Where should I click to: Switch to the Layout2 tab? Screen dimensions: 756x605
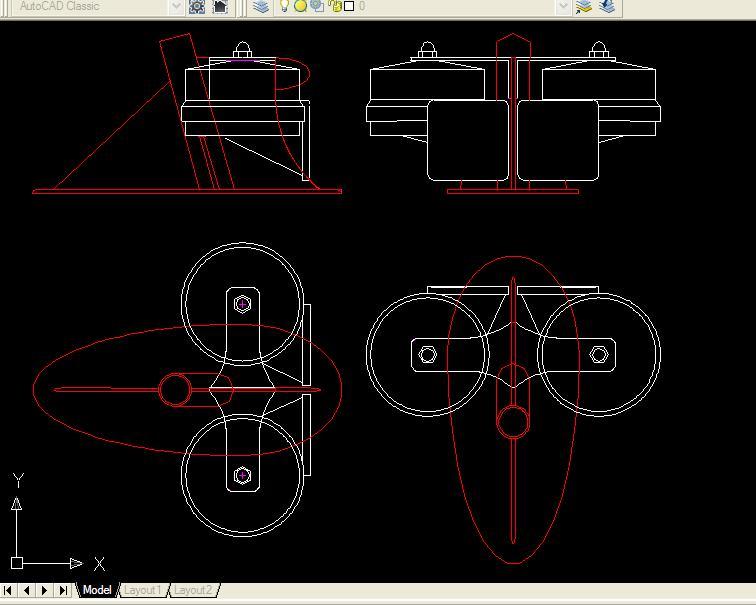[193, 590]
